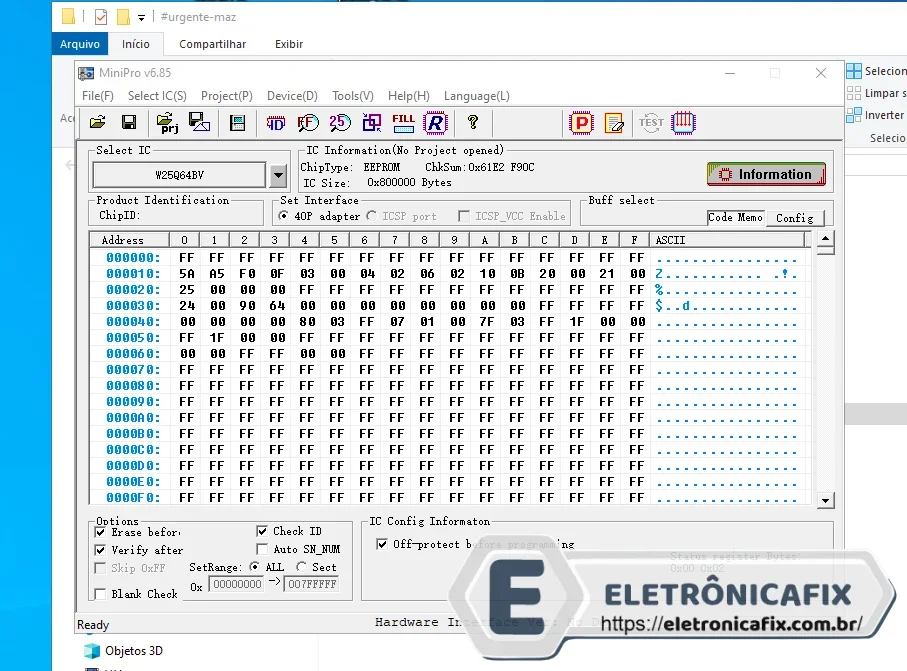Click the hex view scroll down arrow
Image resolution: width=907 pixels, height=671 pixels.
pos(825,501)
